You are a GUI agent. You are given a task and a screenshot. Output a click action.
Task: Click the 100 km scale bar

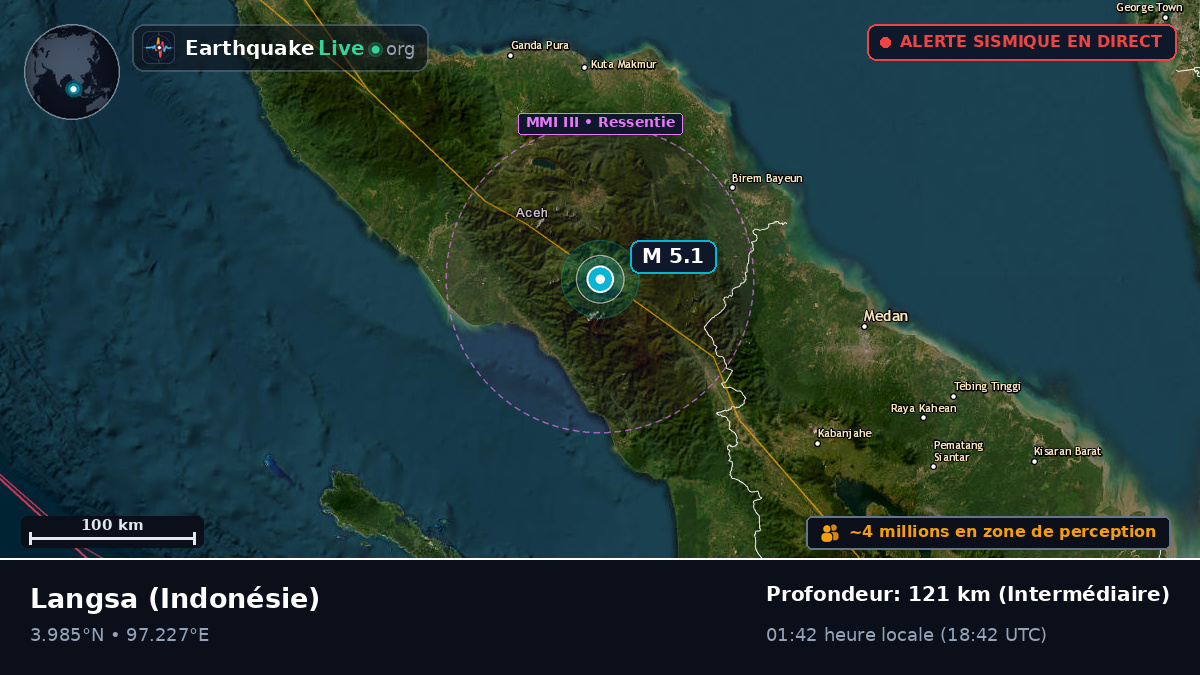tap(112, 531)
